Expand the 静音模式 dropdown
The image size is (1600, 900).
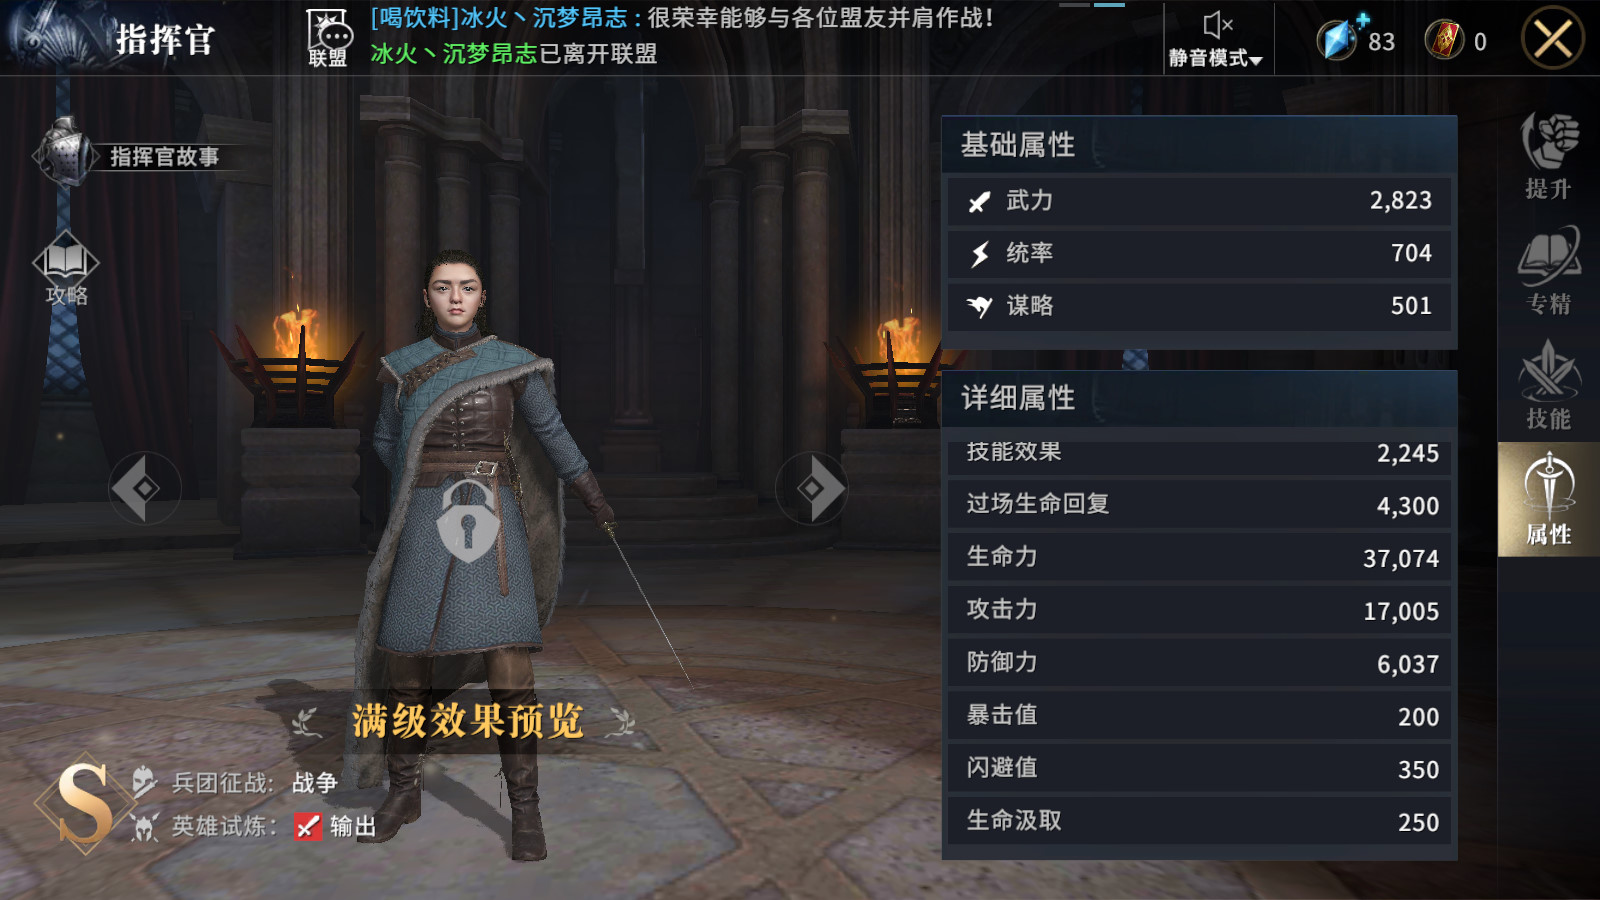(x=1216, y=58)
